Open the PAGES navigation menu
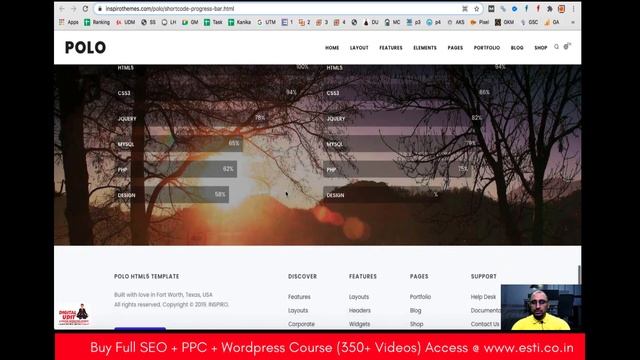 click(455, 48)
